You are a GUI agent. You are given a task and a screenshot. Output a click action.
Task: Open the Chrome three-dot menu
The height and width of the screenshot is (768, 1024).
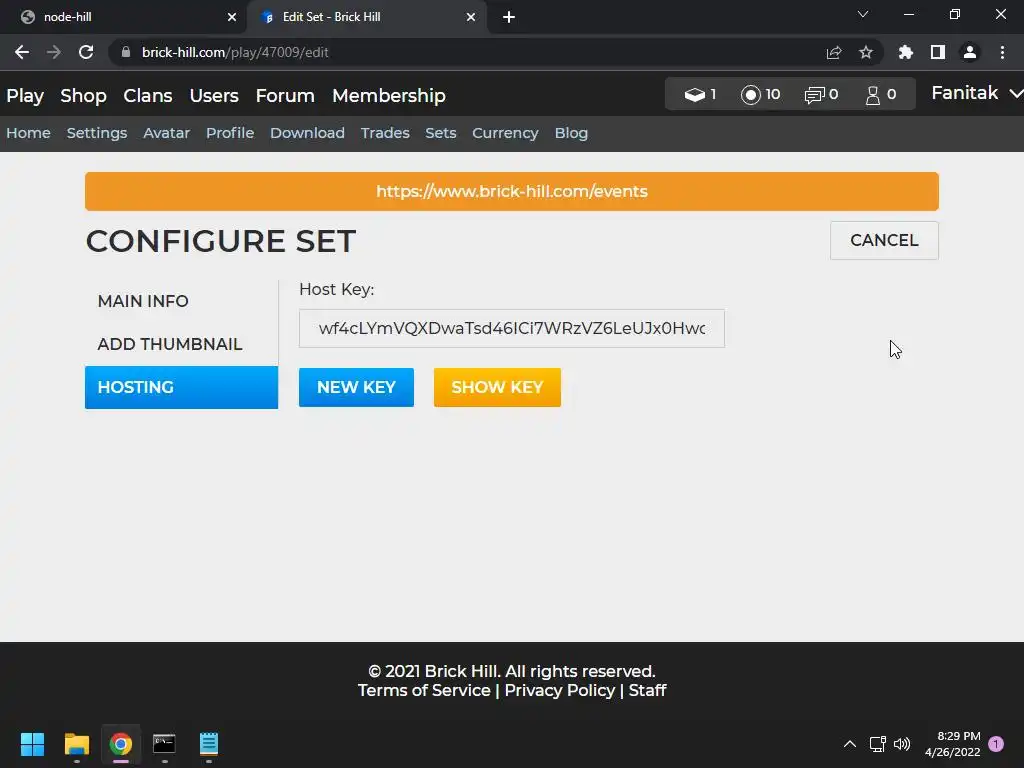1002,52
